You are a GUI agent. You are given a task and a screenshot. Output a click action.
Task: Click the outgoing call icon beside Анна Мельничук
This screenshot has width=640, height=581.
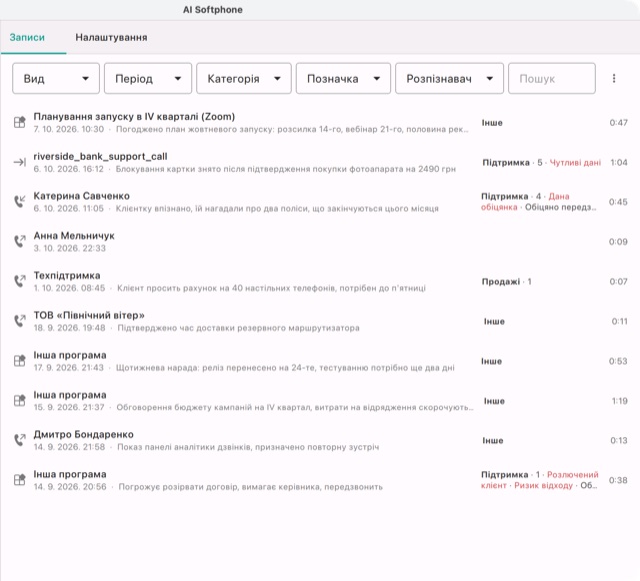pyautogui.click(x=20, y=241)
